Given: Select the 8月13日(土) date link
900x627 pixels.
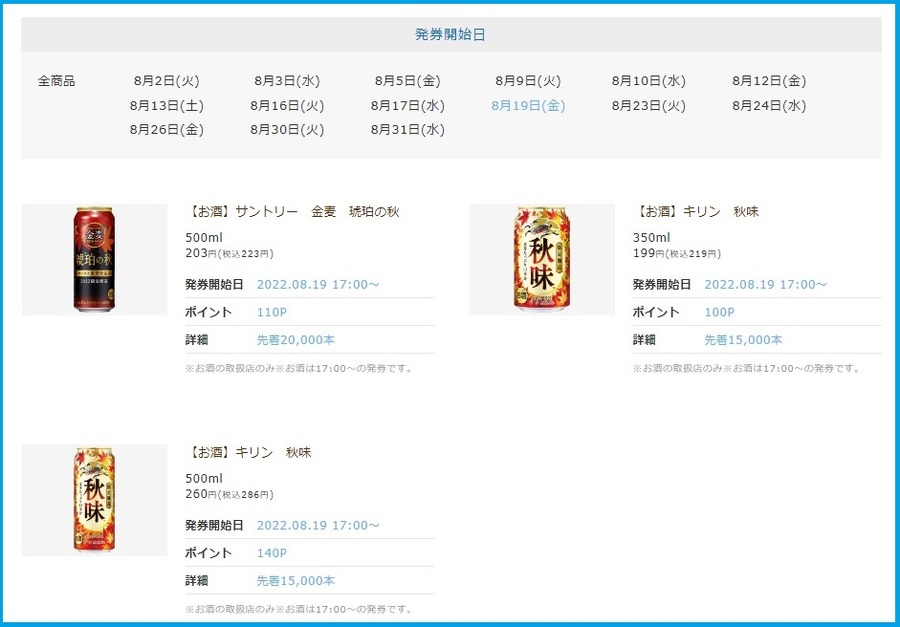Looking at the screenshot, I should click(166, 106).
